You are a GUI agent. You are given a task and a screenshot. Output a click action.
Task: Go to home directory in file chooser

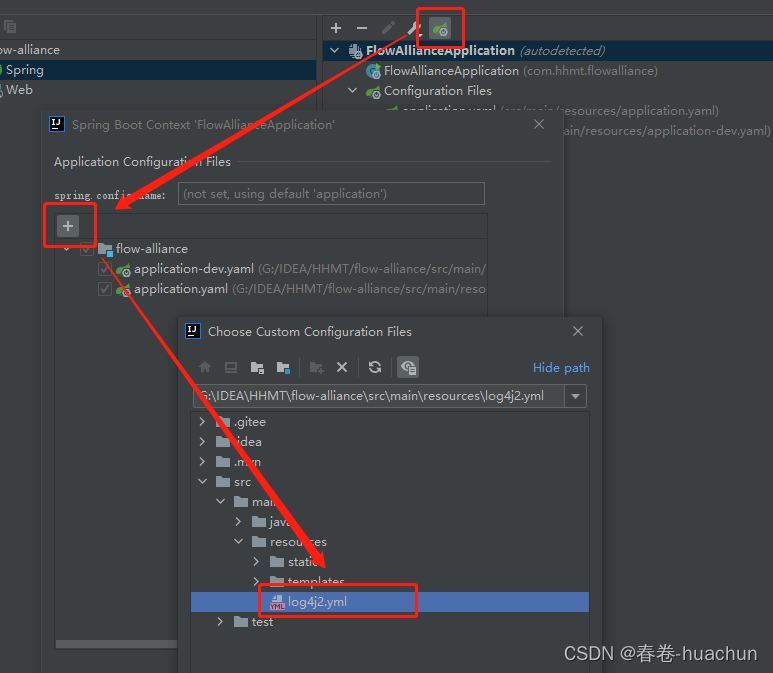pos(205,367)
